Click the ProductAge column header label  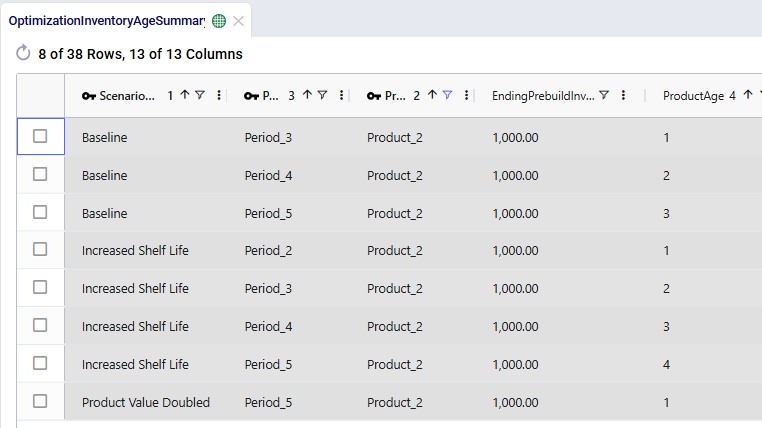coord(693,96)
